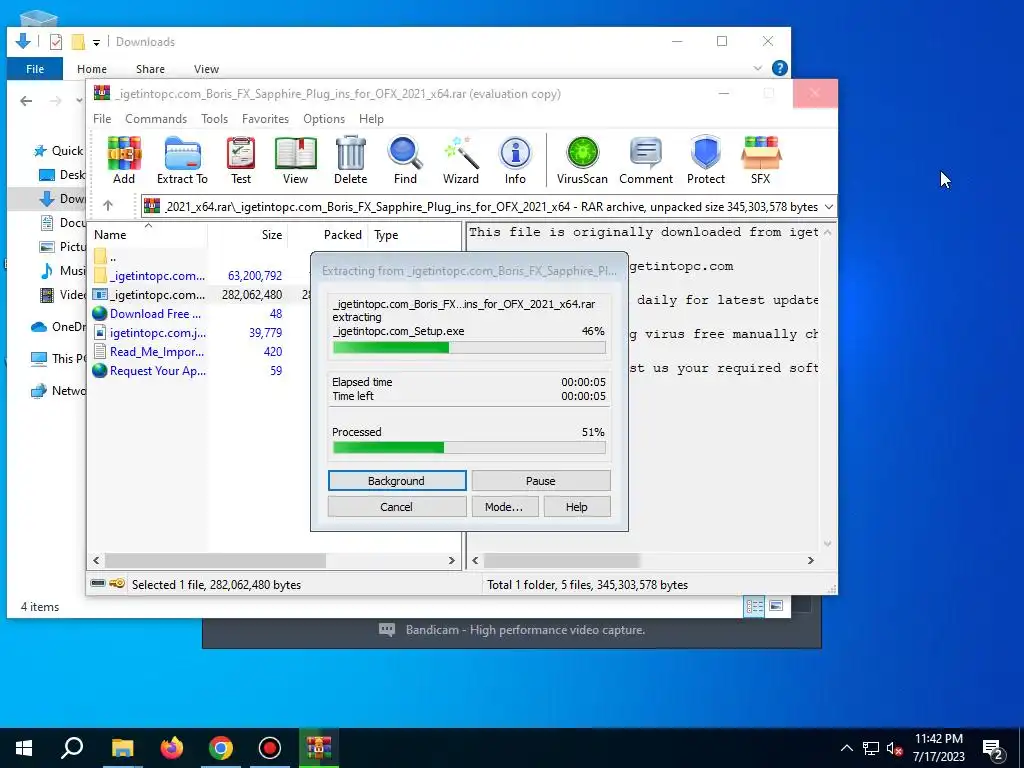
Task: Pause the extraction
Action: [541, 481]
